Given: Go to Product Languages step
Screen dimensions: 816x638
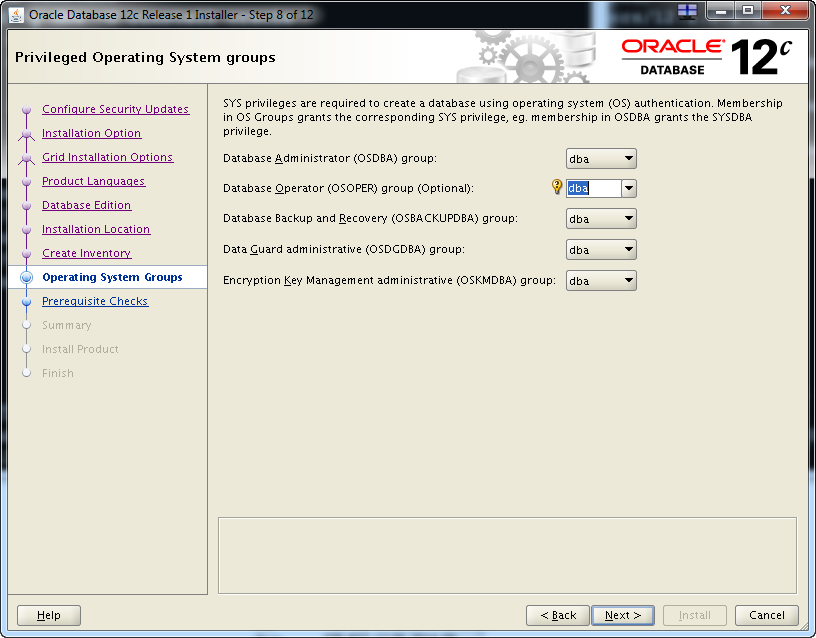Looking at the screenshot, I should pos(94,181).
